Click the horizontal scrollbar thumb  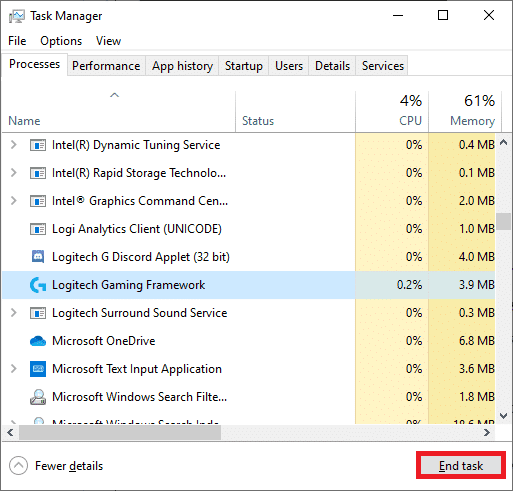coord(120,433)
